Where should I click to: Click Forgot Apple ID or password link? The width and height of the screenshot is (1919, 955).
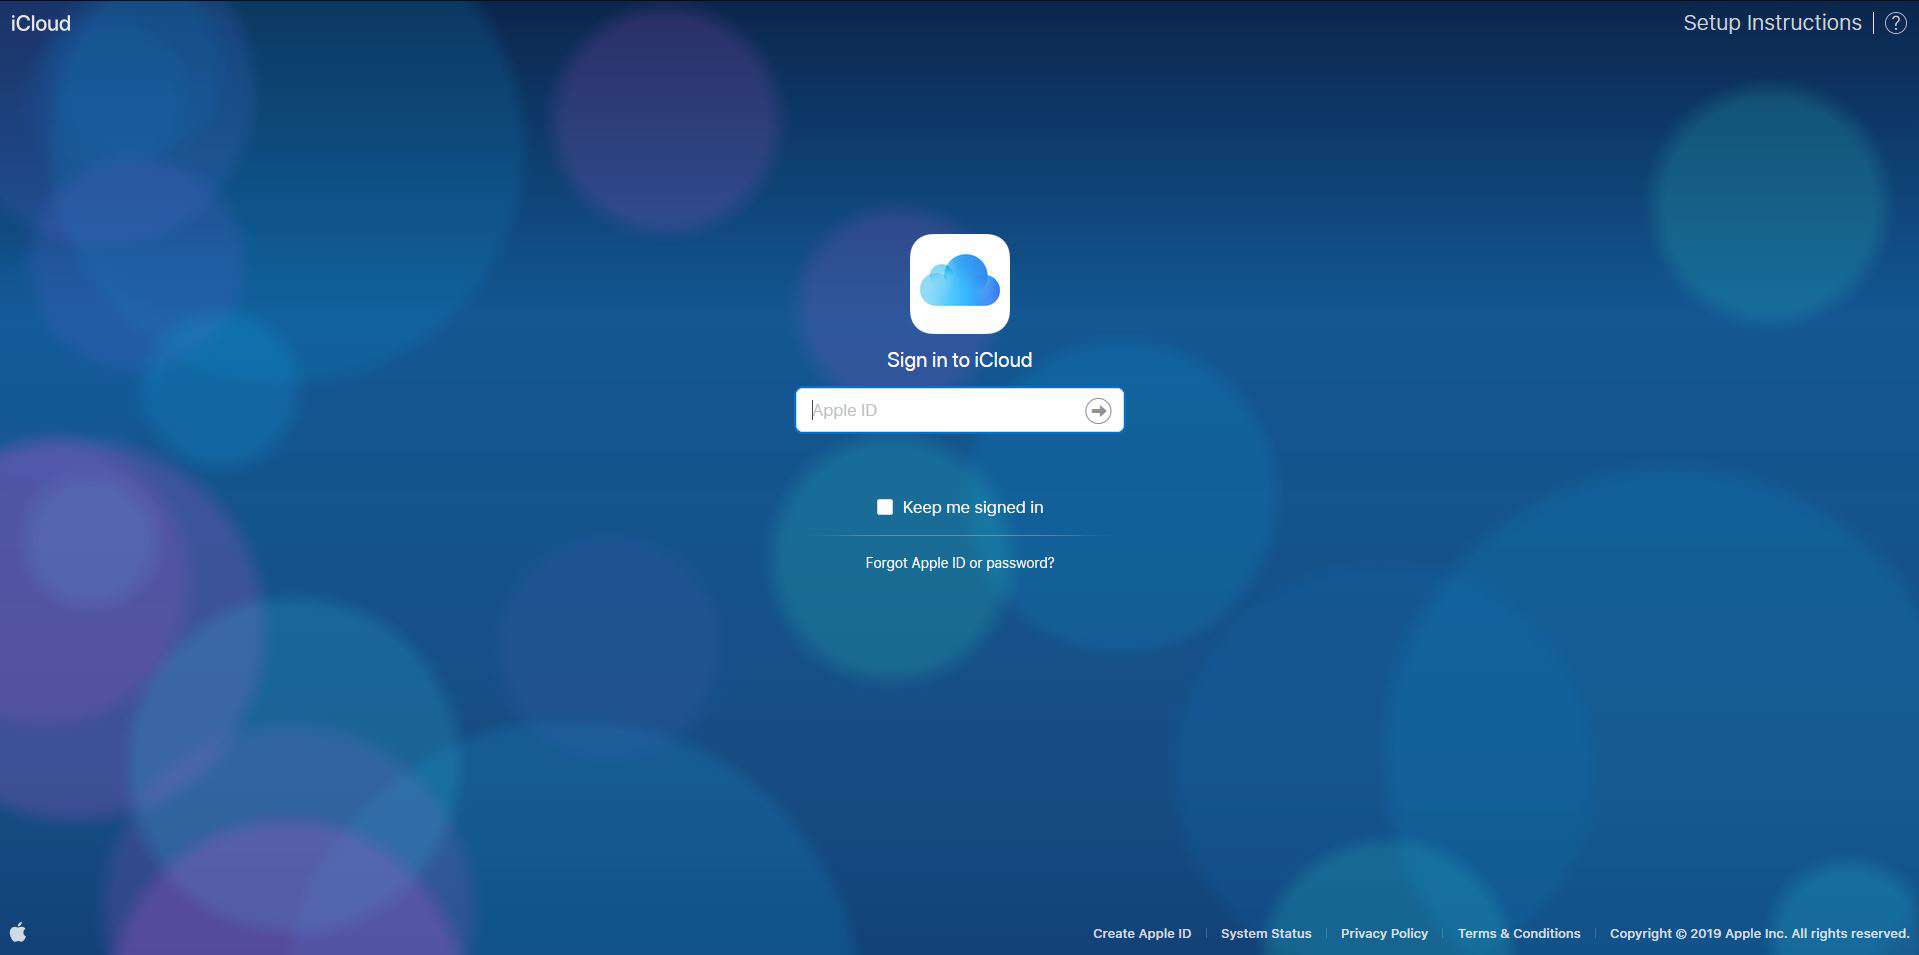tap(960, 563)
